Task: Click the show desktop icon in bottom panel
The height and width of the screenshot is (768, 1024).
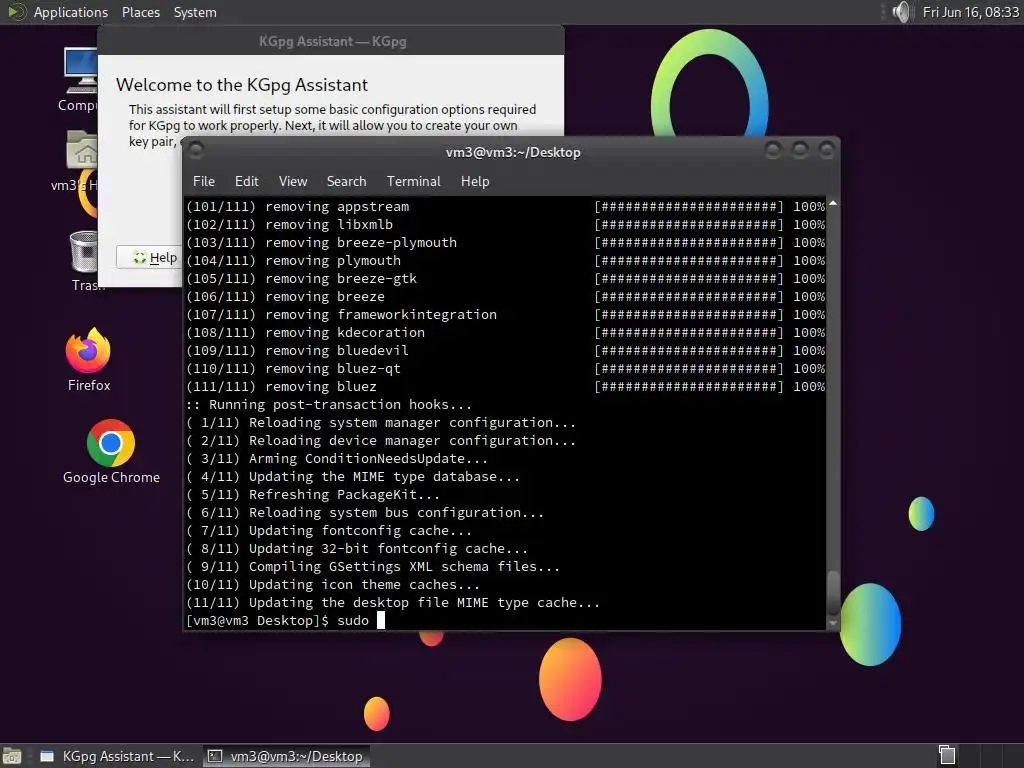Action: [x=12, y=756]
